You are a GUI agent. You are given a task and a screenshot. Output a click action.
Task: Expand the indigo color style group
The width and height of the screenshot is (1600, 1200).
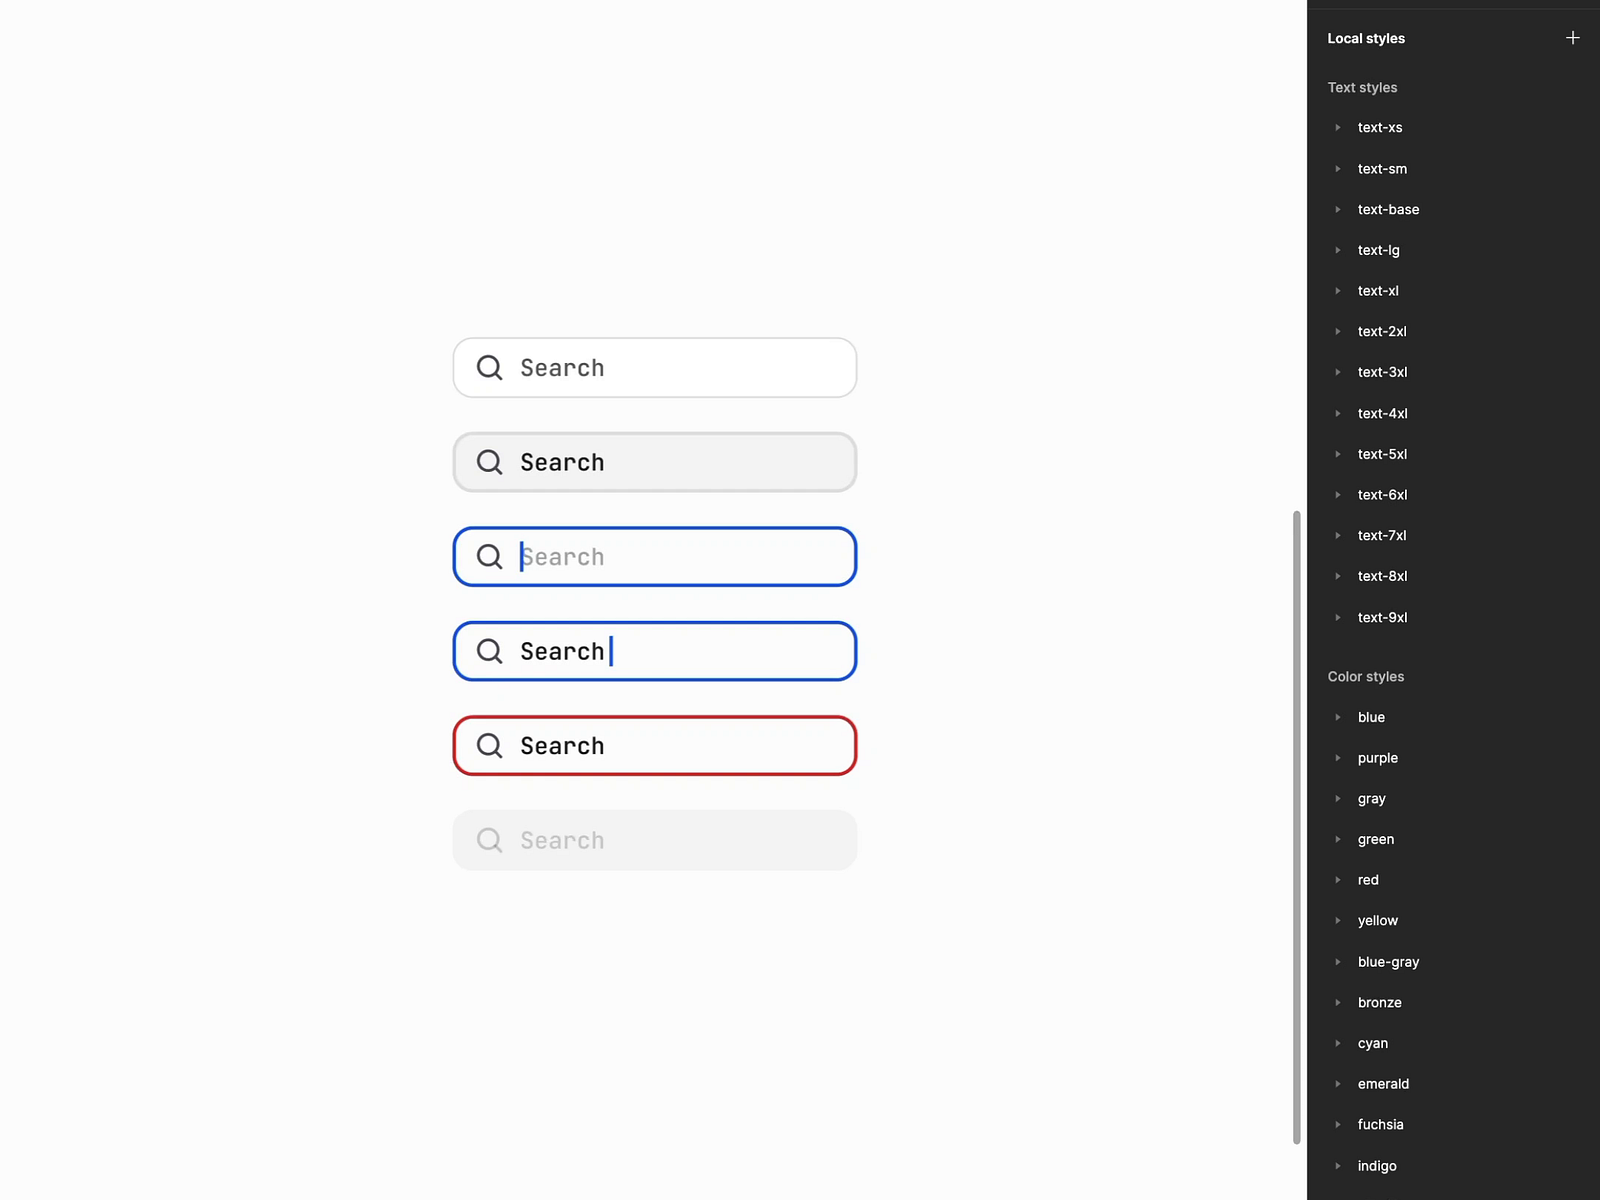click(x=1338, y=1166)
